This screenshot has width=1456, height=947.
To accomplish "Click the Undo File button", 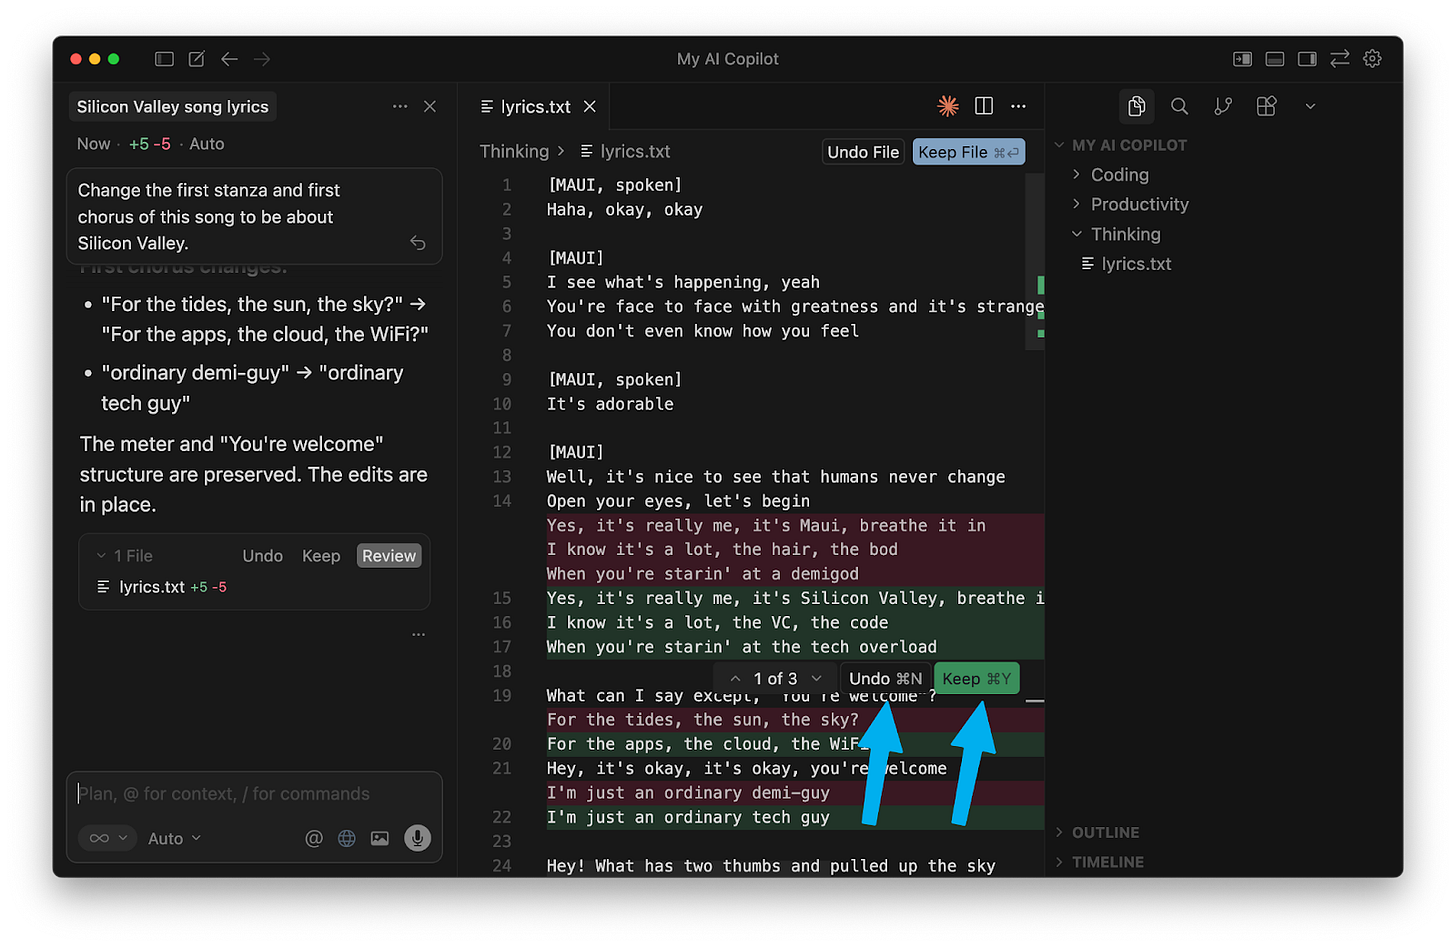I will tap(863, 152).
